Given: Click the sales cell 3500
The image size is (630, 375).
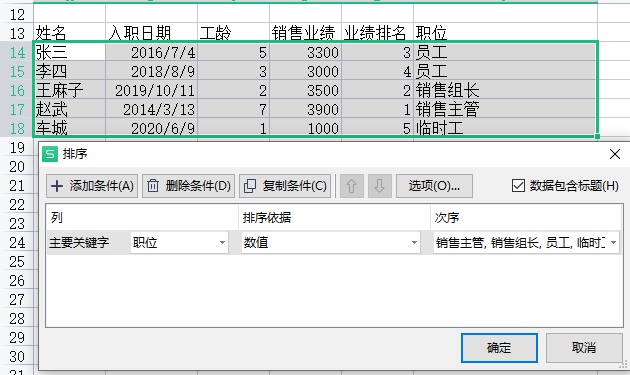Looking at the screenshot, I should click(x=305, y=90).
